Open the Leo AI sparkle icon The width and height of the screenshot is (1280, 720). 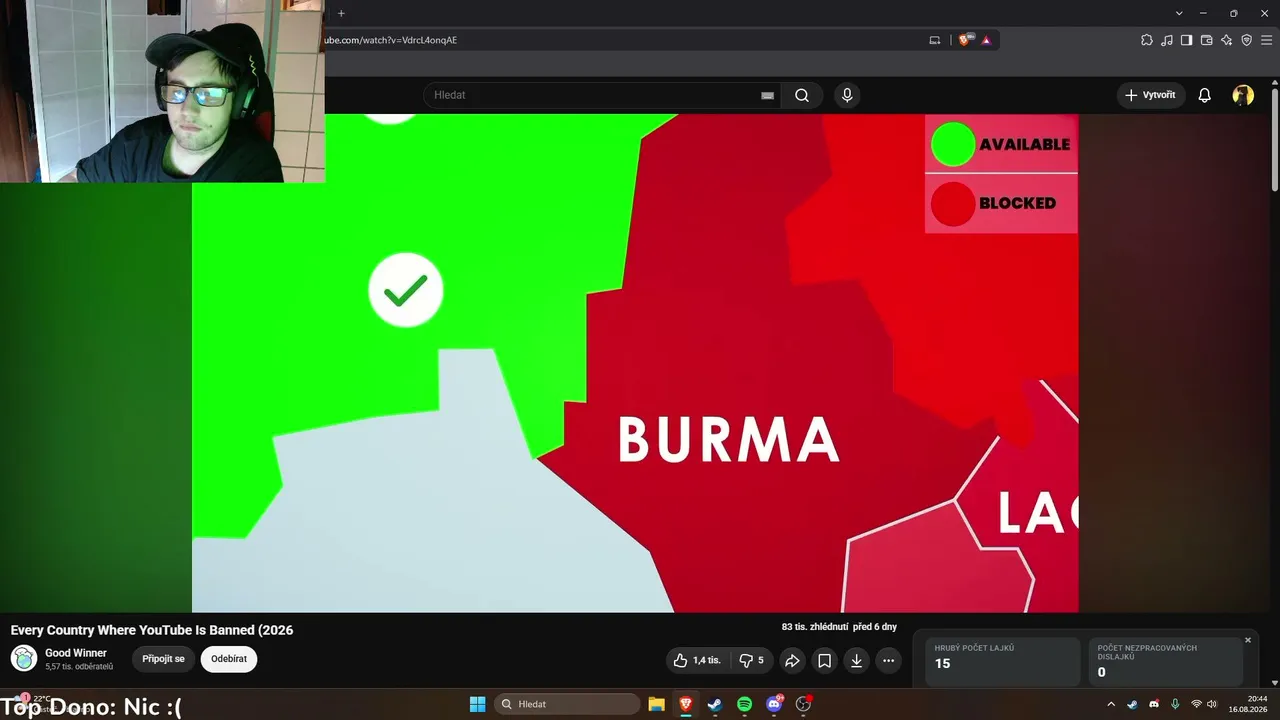(x=1227, y=40)
